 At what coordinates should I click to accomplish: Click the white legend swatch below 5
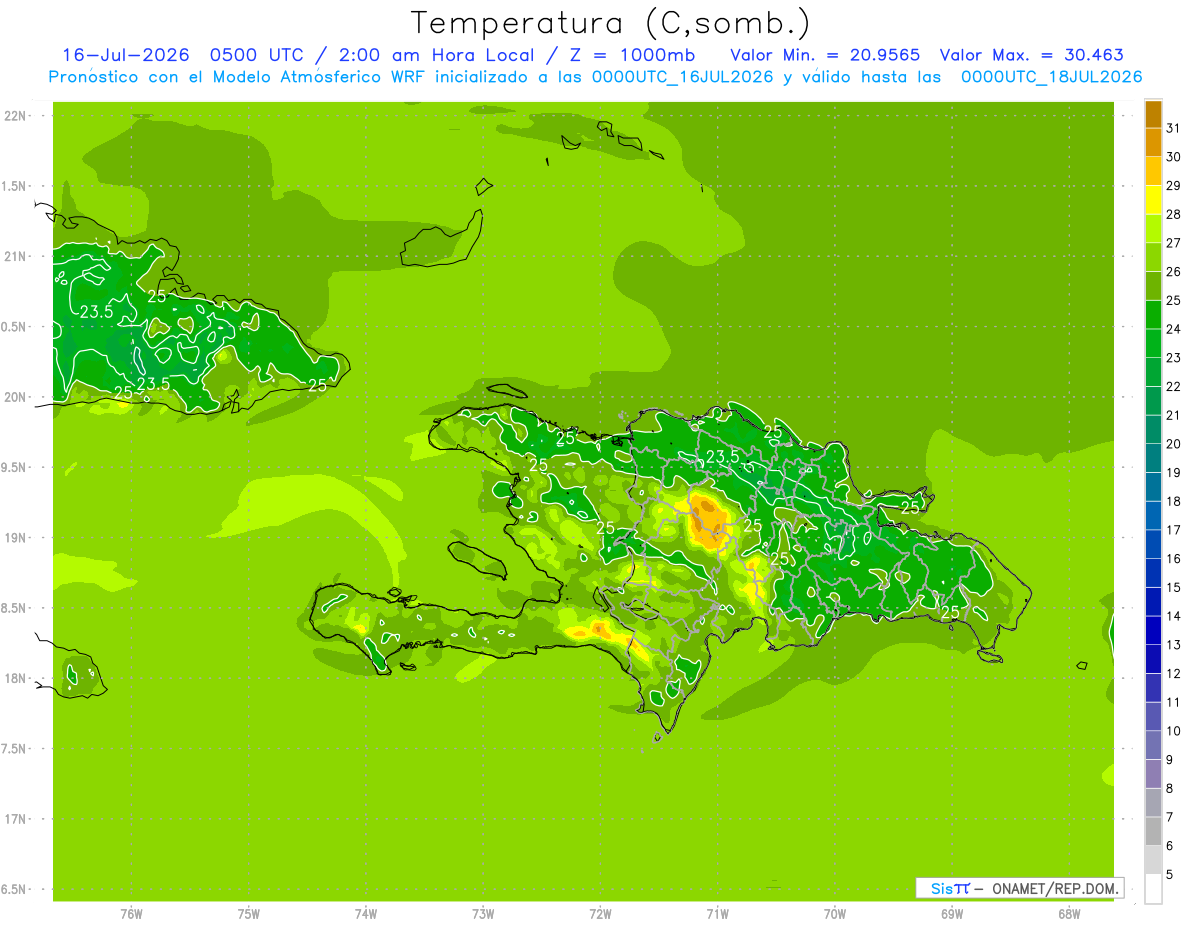tap(1153, 889)
